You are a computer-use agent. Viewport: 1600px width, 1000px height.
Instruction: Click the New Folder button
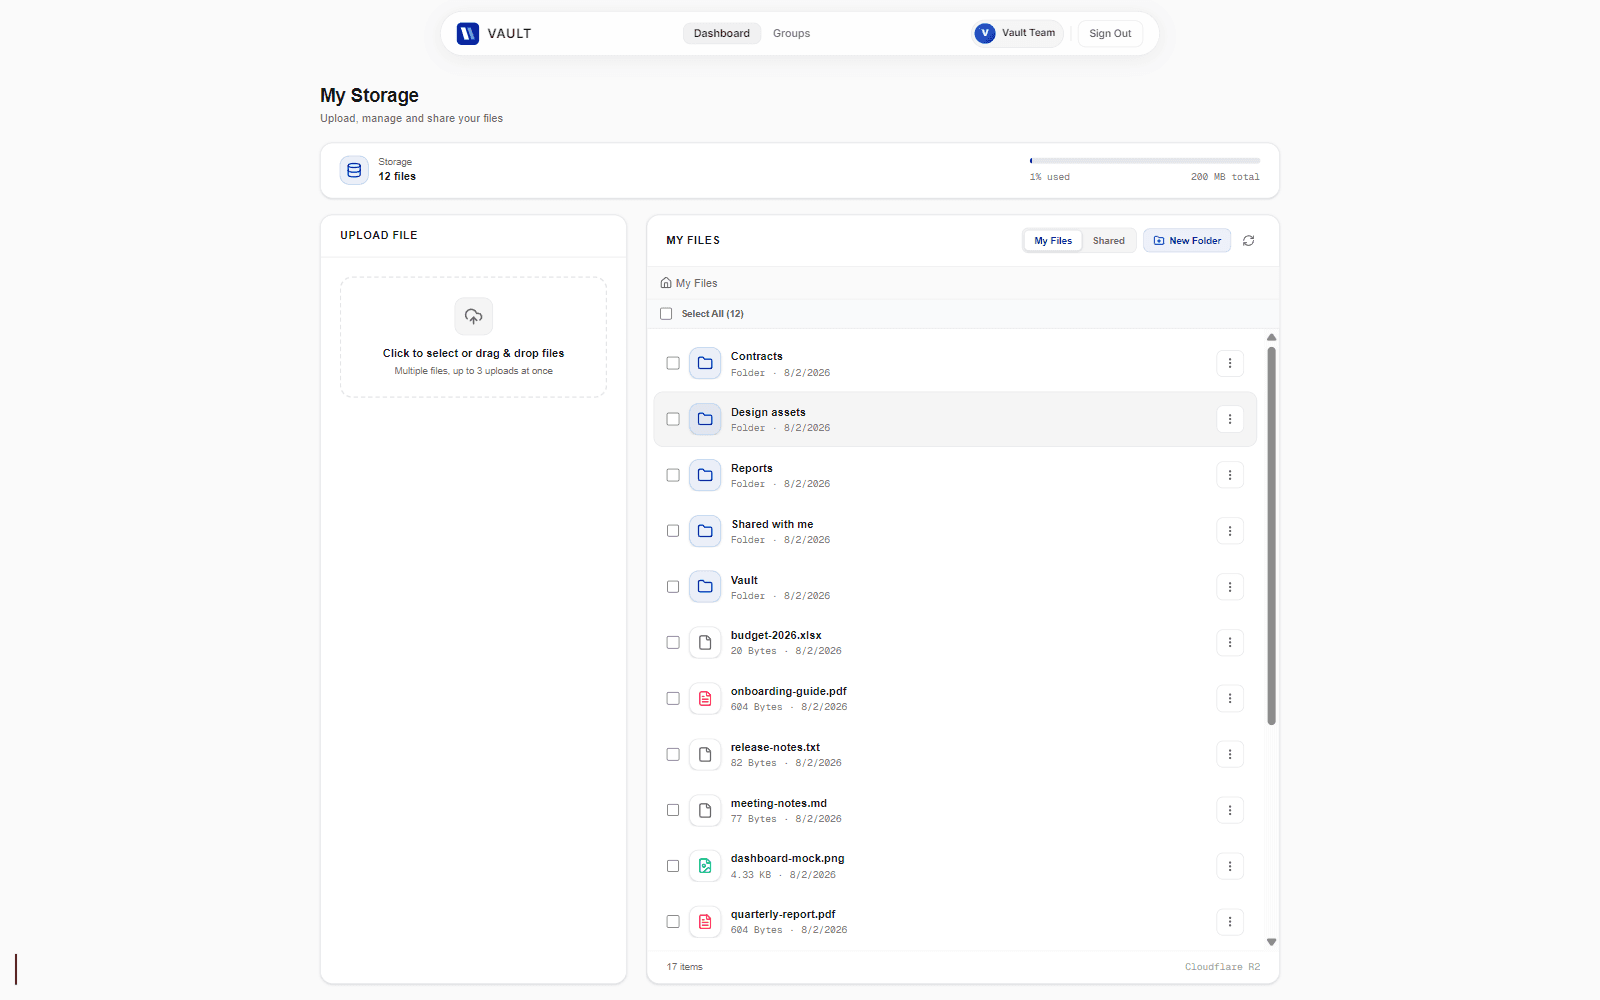(1187, 241)
